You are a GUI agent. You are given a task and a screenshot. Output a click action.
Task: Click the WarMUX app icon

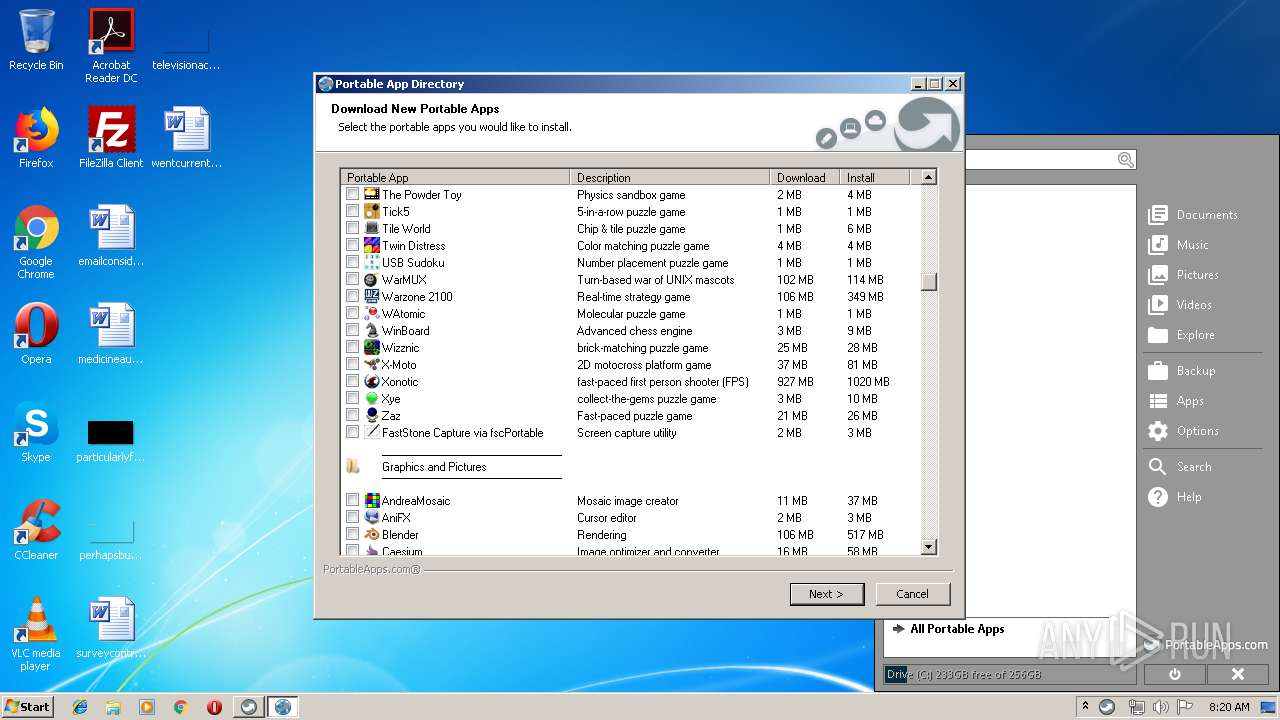(x=371, y=280)
